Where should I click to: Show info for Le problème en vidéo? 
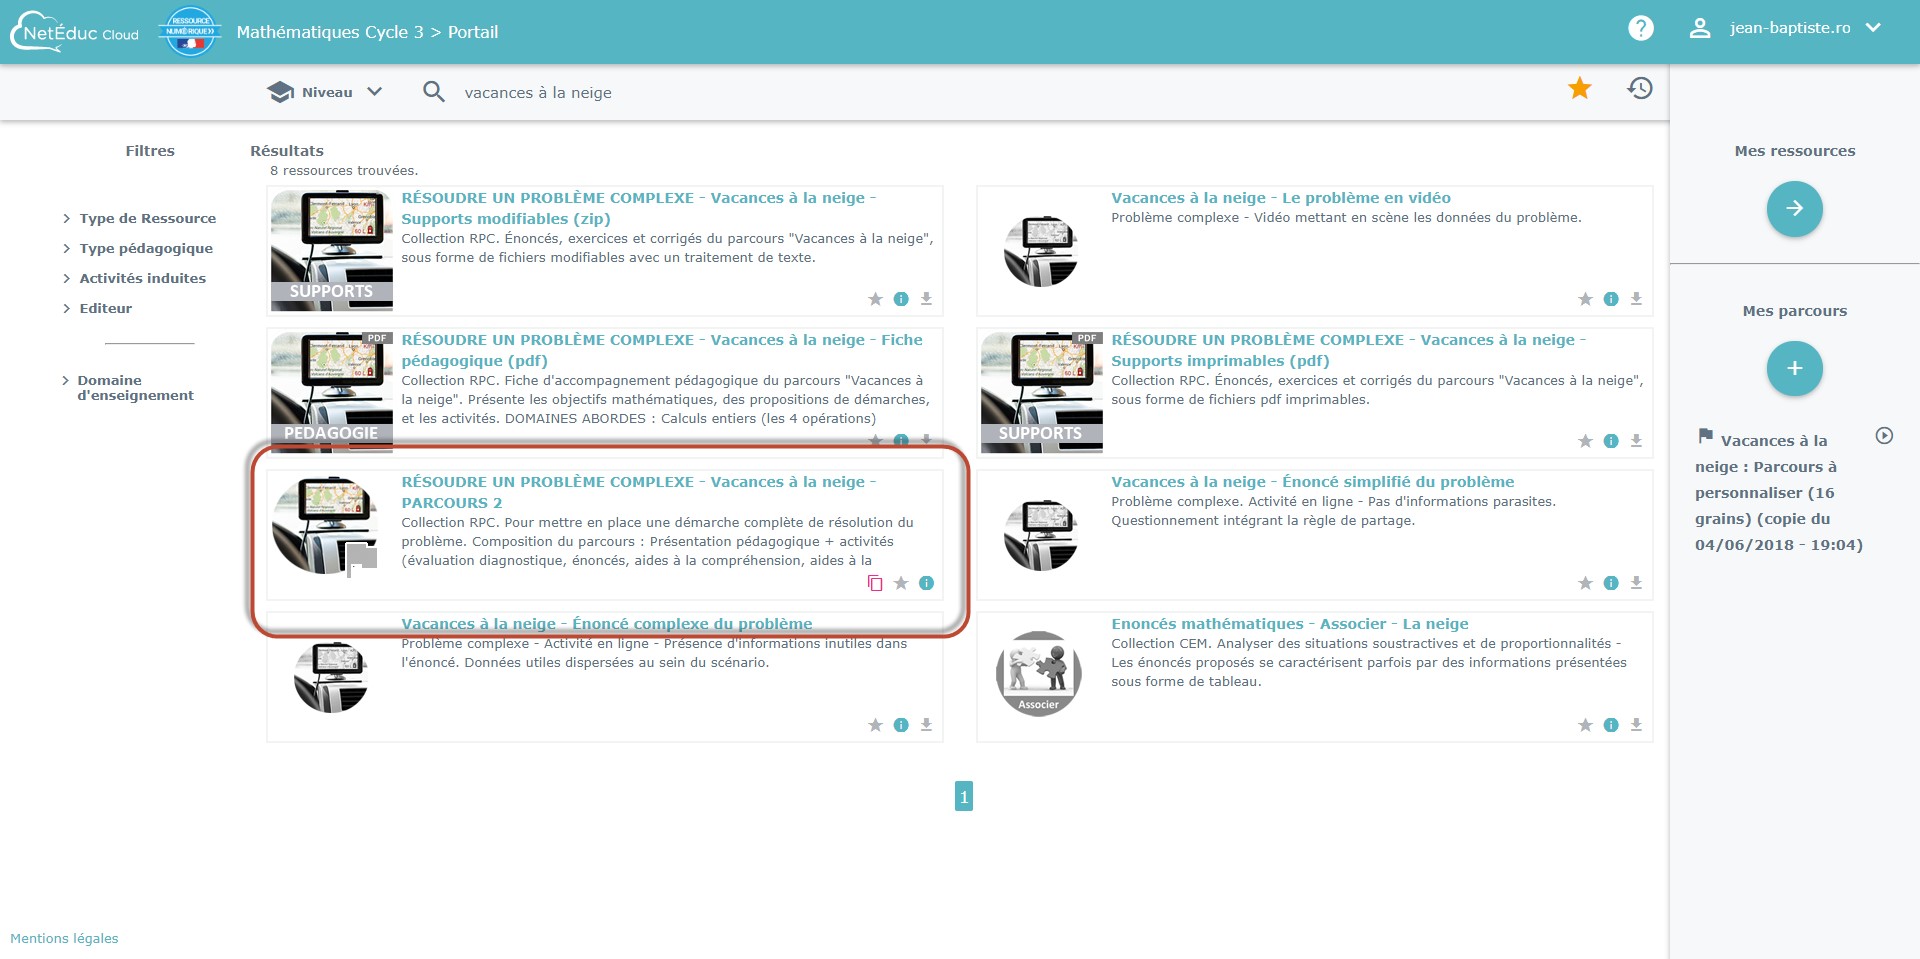click(x=1610, y=299)
